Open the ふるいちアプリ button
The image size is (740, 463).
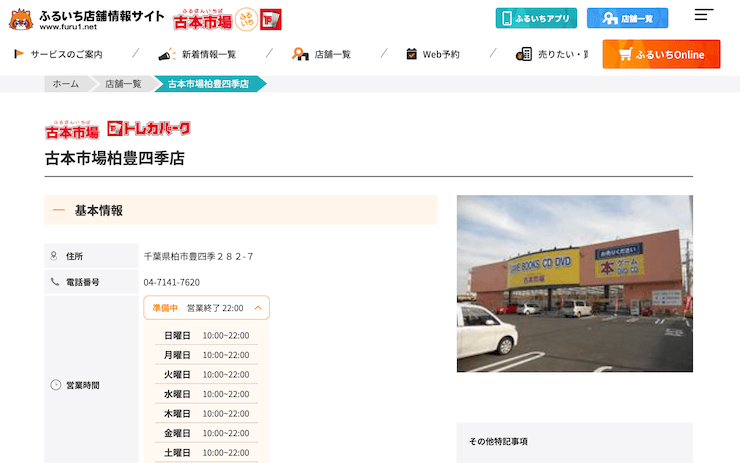(x=536, y=18)
